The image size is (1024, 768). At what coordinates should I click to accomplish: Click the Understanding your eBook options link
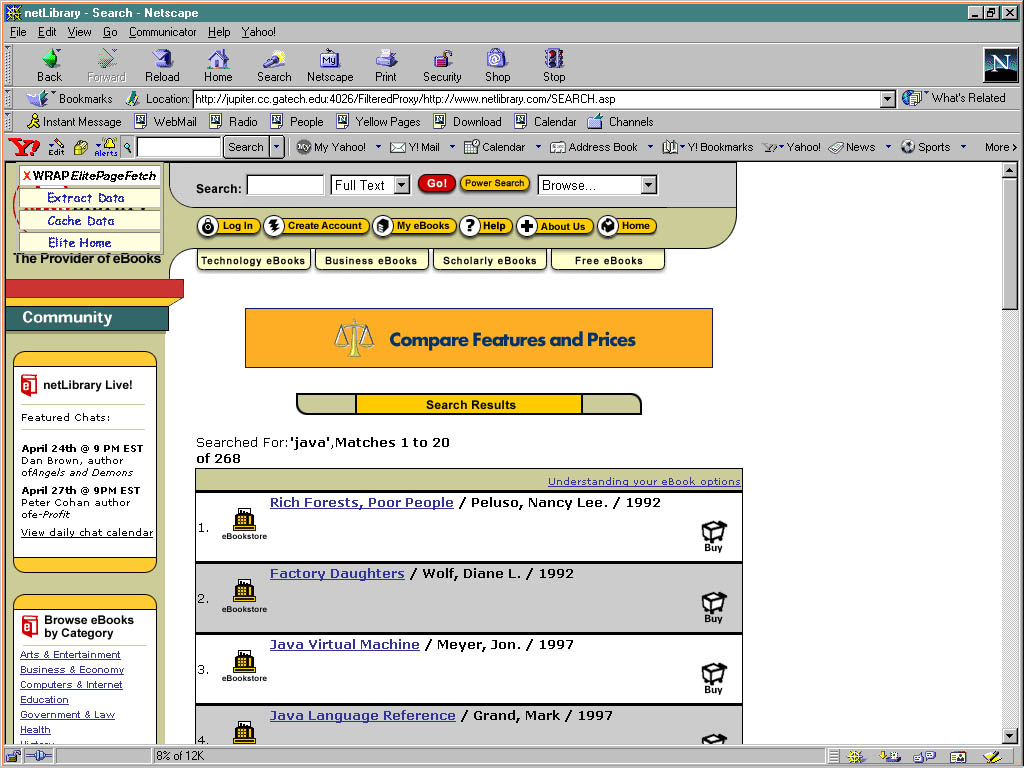pos(644,481)
